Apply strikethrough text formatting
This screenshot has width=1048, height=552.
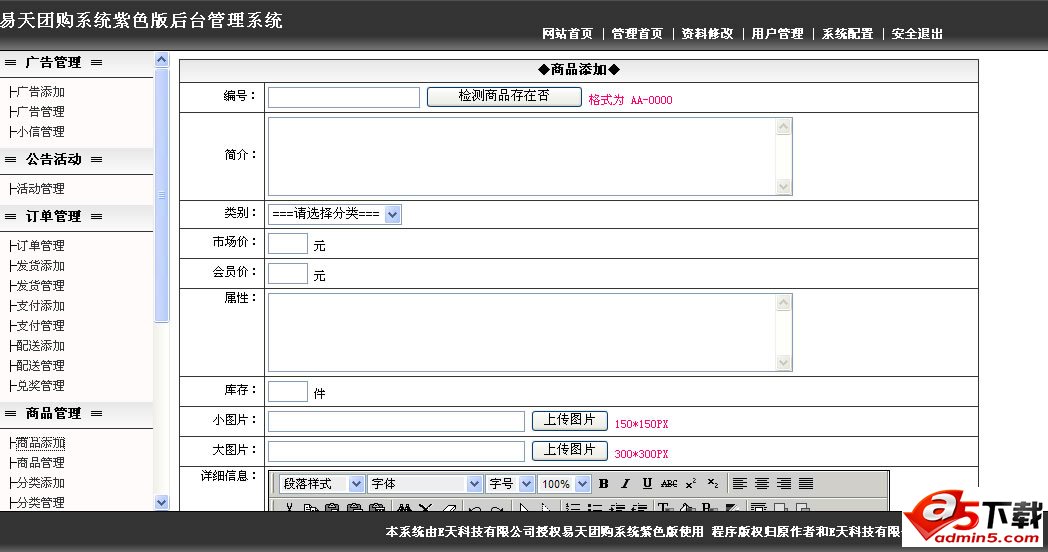coord(669,484)
